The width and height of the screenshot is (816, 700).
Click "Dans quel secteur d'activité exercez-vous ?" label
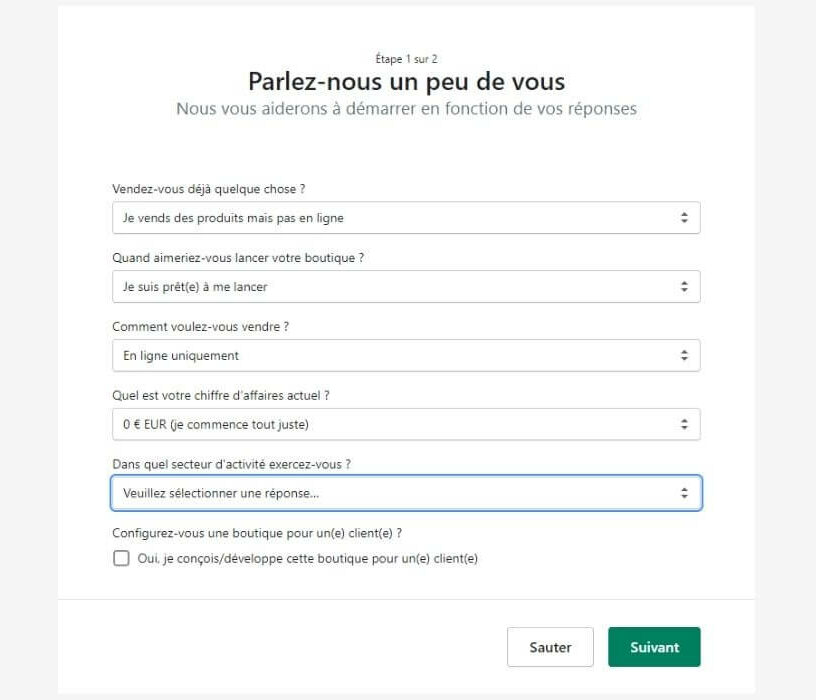point(232,464)
